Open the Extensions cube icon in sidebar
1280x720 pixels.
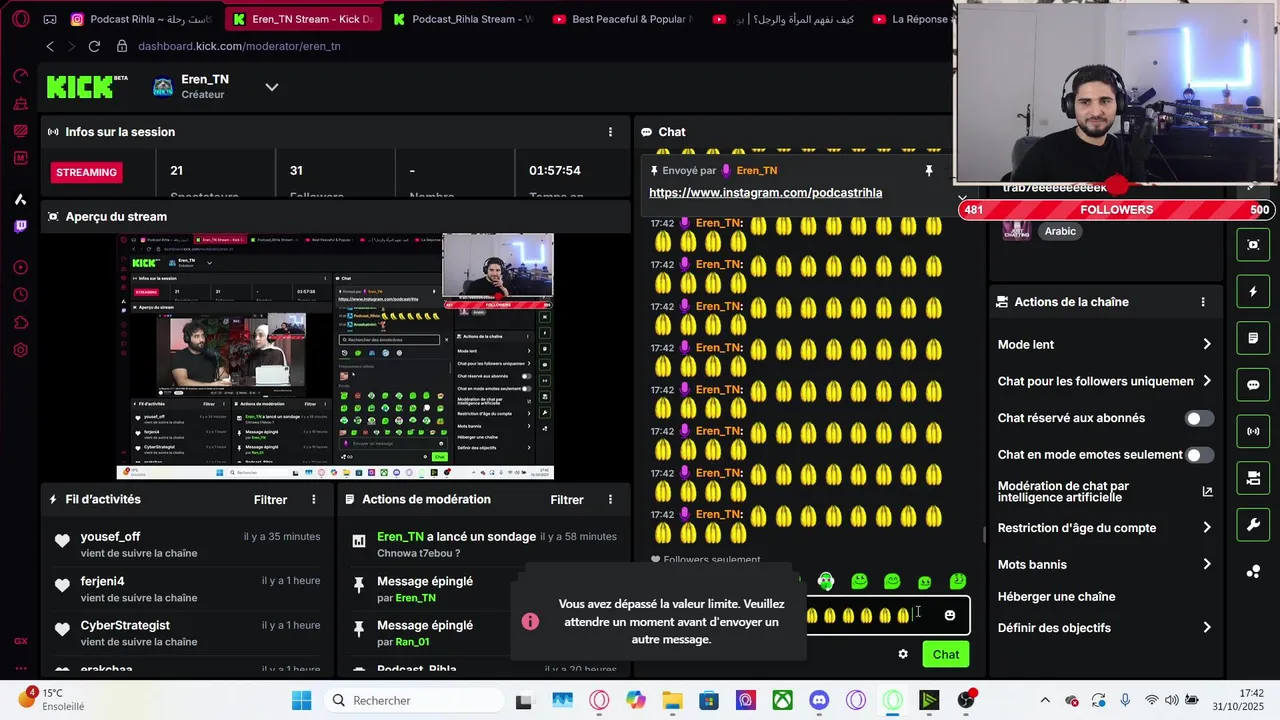click(x=20, y=323)
